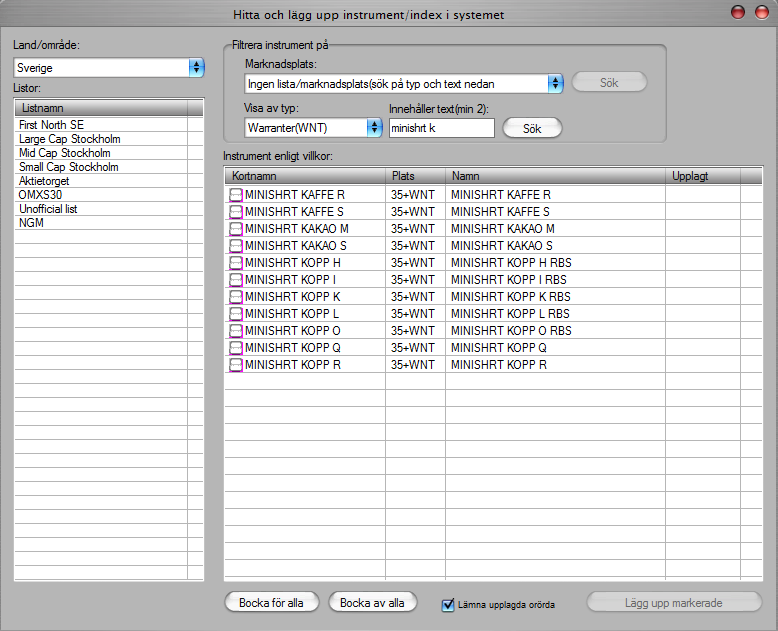Uncheck 'Lämna upplagda orörda' option

449,604
